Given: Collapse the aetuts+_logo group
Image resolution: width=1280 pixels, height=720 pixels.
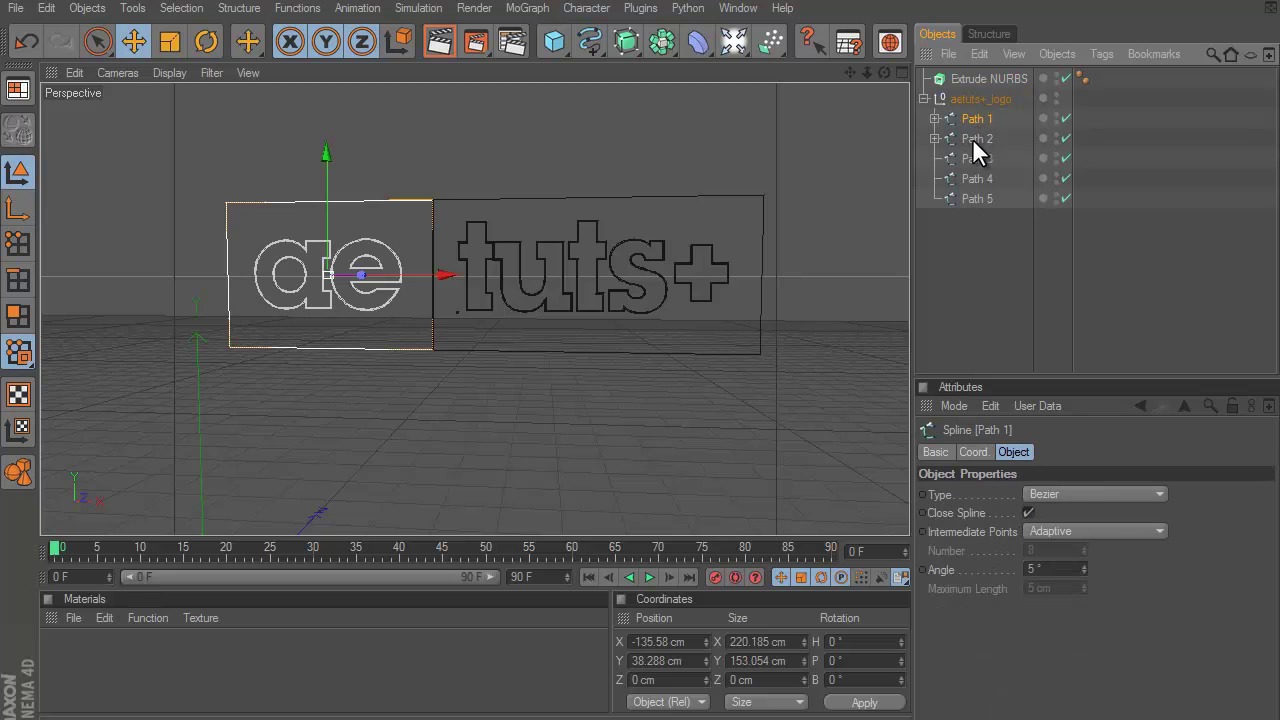Looking at the screenshot, I should click(924, 99).
